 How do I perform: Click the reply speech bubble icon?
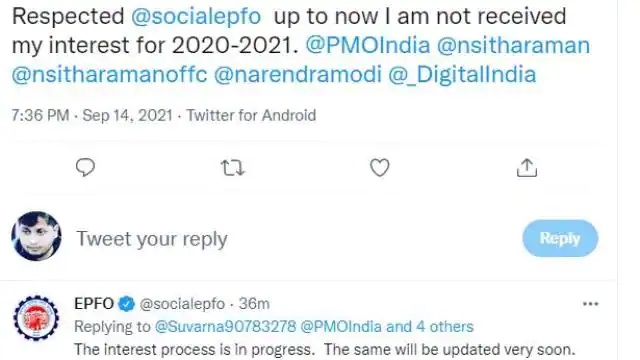pos(85,167)
